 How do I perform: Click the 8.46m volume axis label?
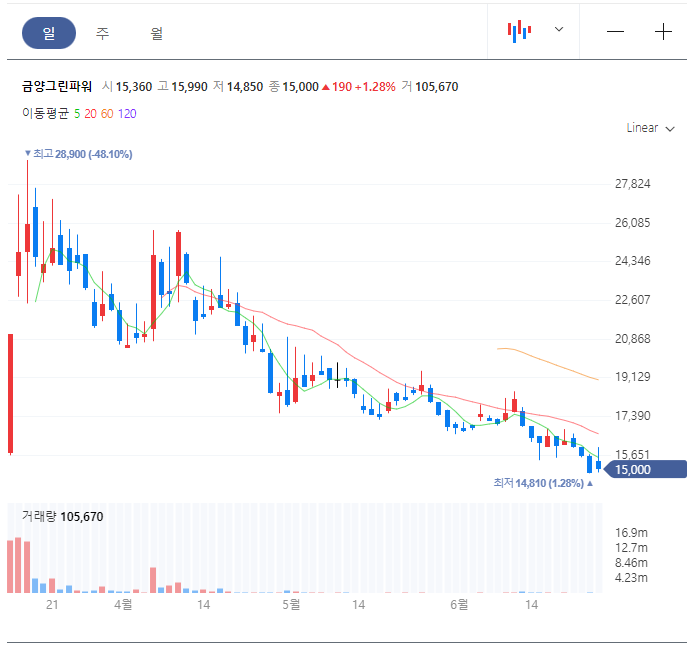coord(631,563)
